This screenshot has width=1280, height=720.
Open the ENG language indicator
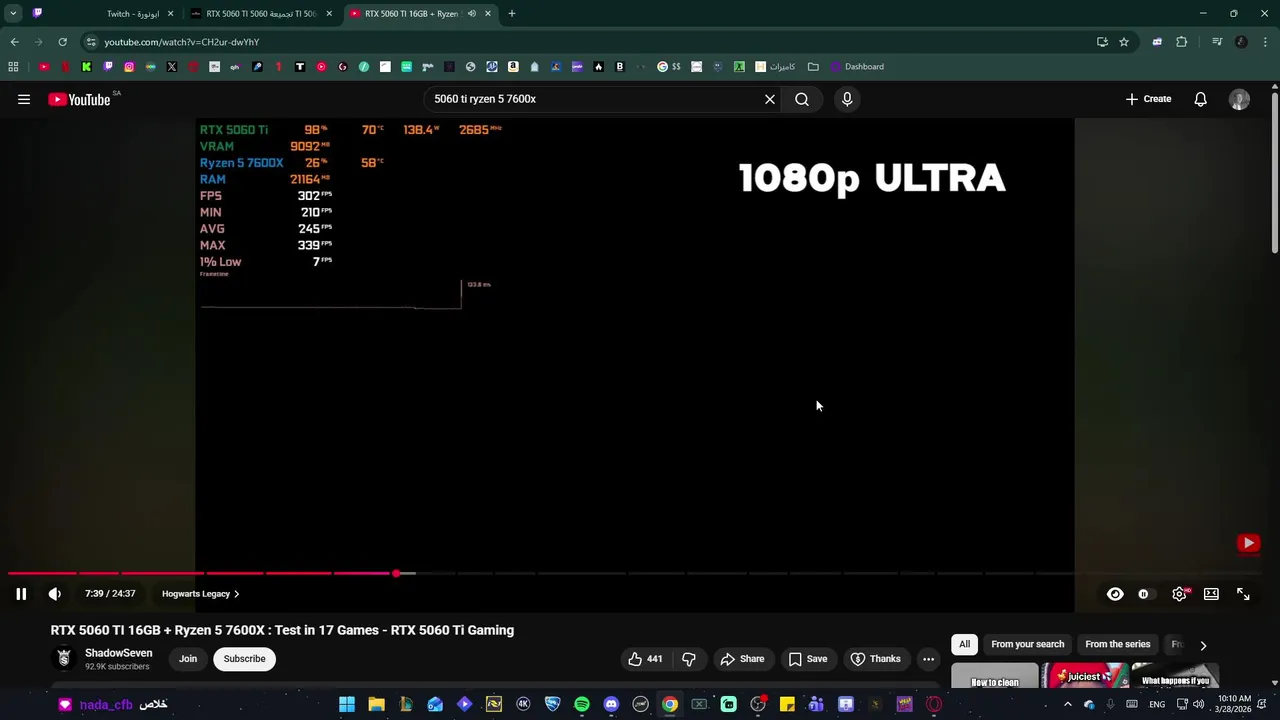pos(1157,705)
